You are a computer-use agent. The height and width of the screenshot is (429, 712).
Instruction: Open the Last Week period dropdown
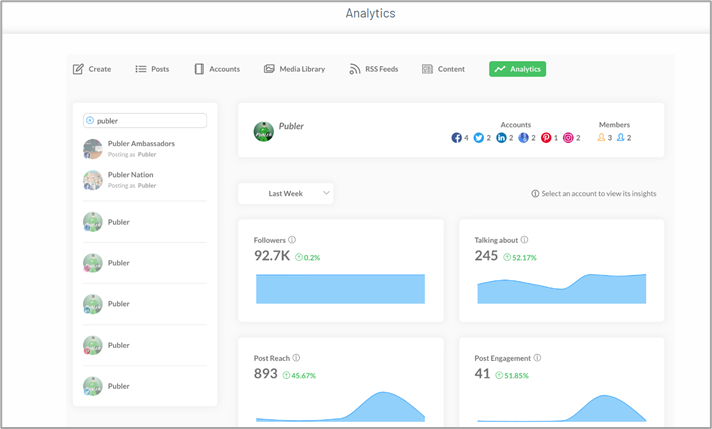pos(286,193)
